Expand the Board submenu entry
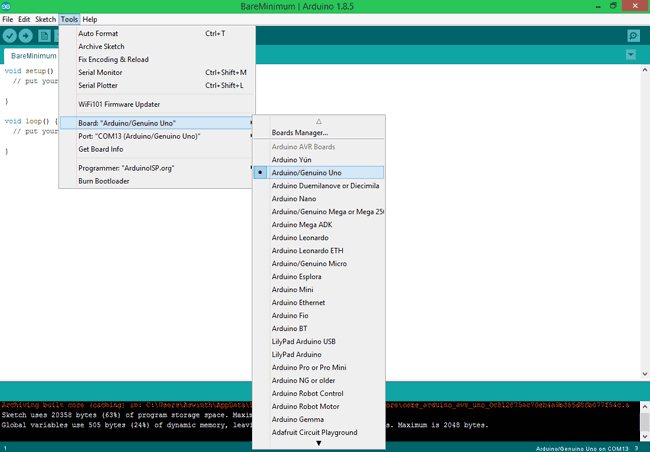This screenshot has width=650, height=452. pyautogui.click(x=157, y=123)
